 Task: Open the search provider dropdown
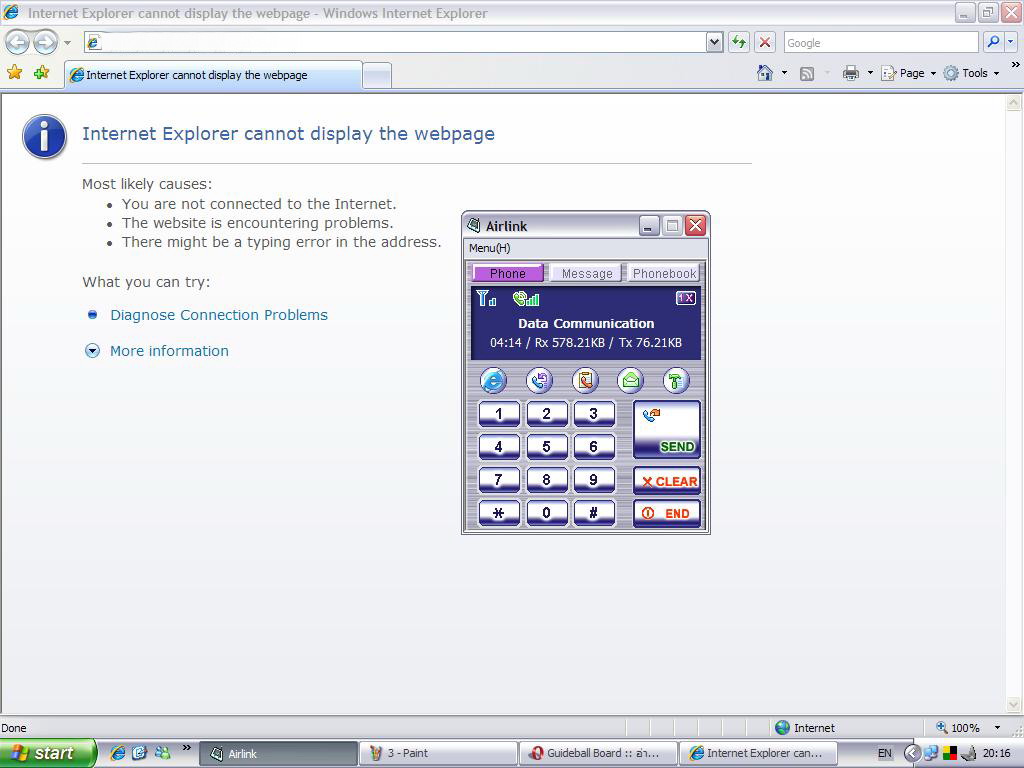(1011, 42)
